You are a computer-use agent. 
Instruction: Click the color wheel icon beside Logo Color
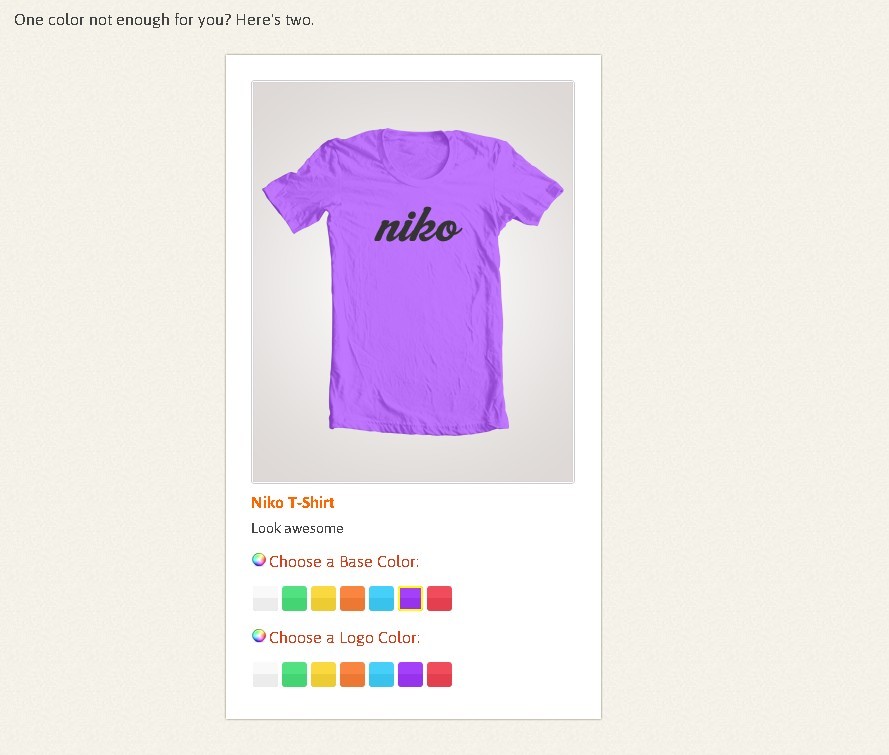click(259, 636)
